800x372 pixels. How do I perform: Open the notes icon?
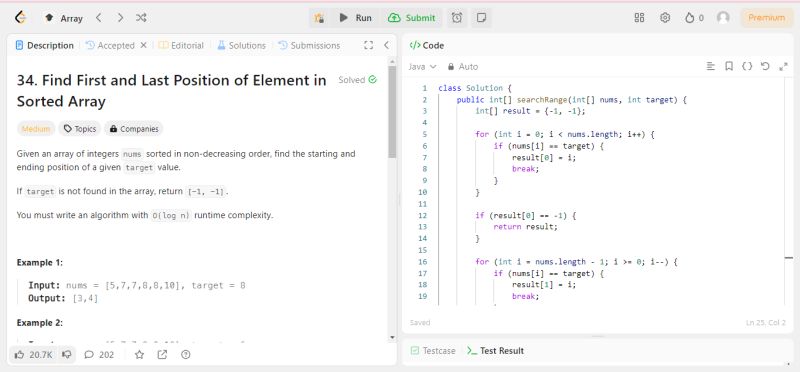481,18
